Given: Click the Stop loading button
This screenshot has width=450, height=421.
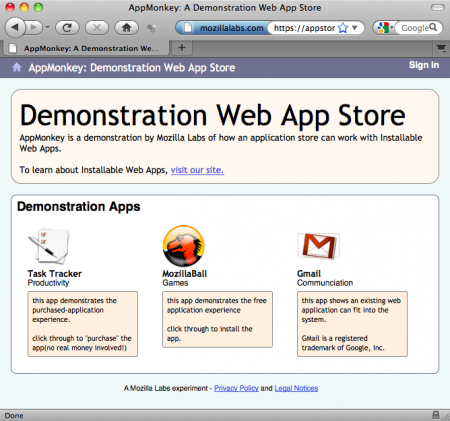Looking at the screenshot, I should pos(97,28).
